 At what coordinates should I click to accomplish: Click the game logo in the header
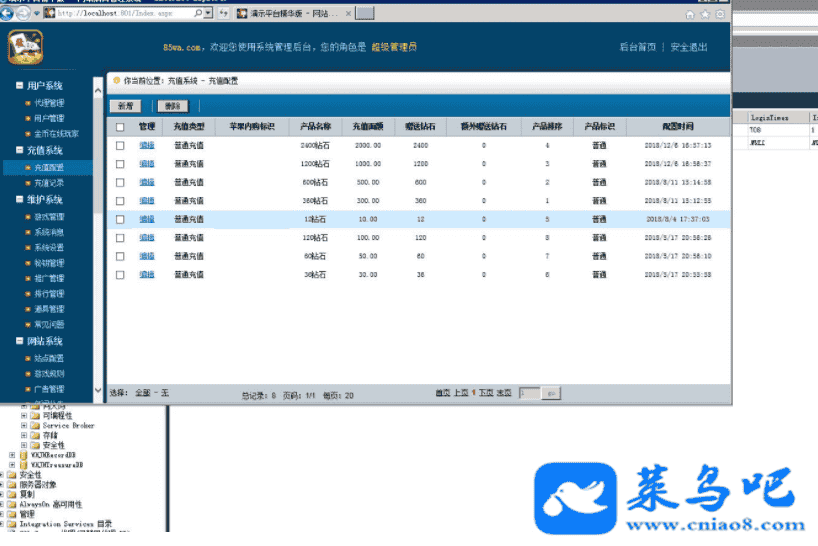click(25, 46)
